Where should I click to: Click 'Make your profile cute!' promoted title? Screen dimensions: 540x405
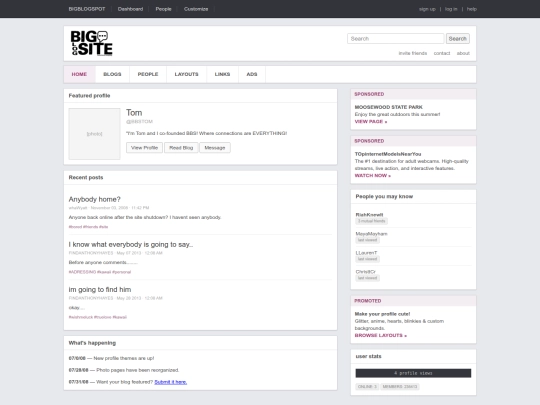coord(382,314)
